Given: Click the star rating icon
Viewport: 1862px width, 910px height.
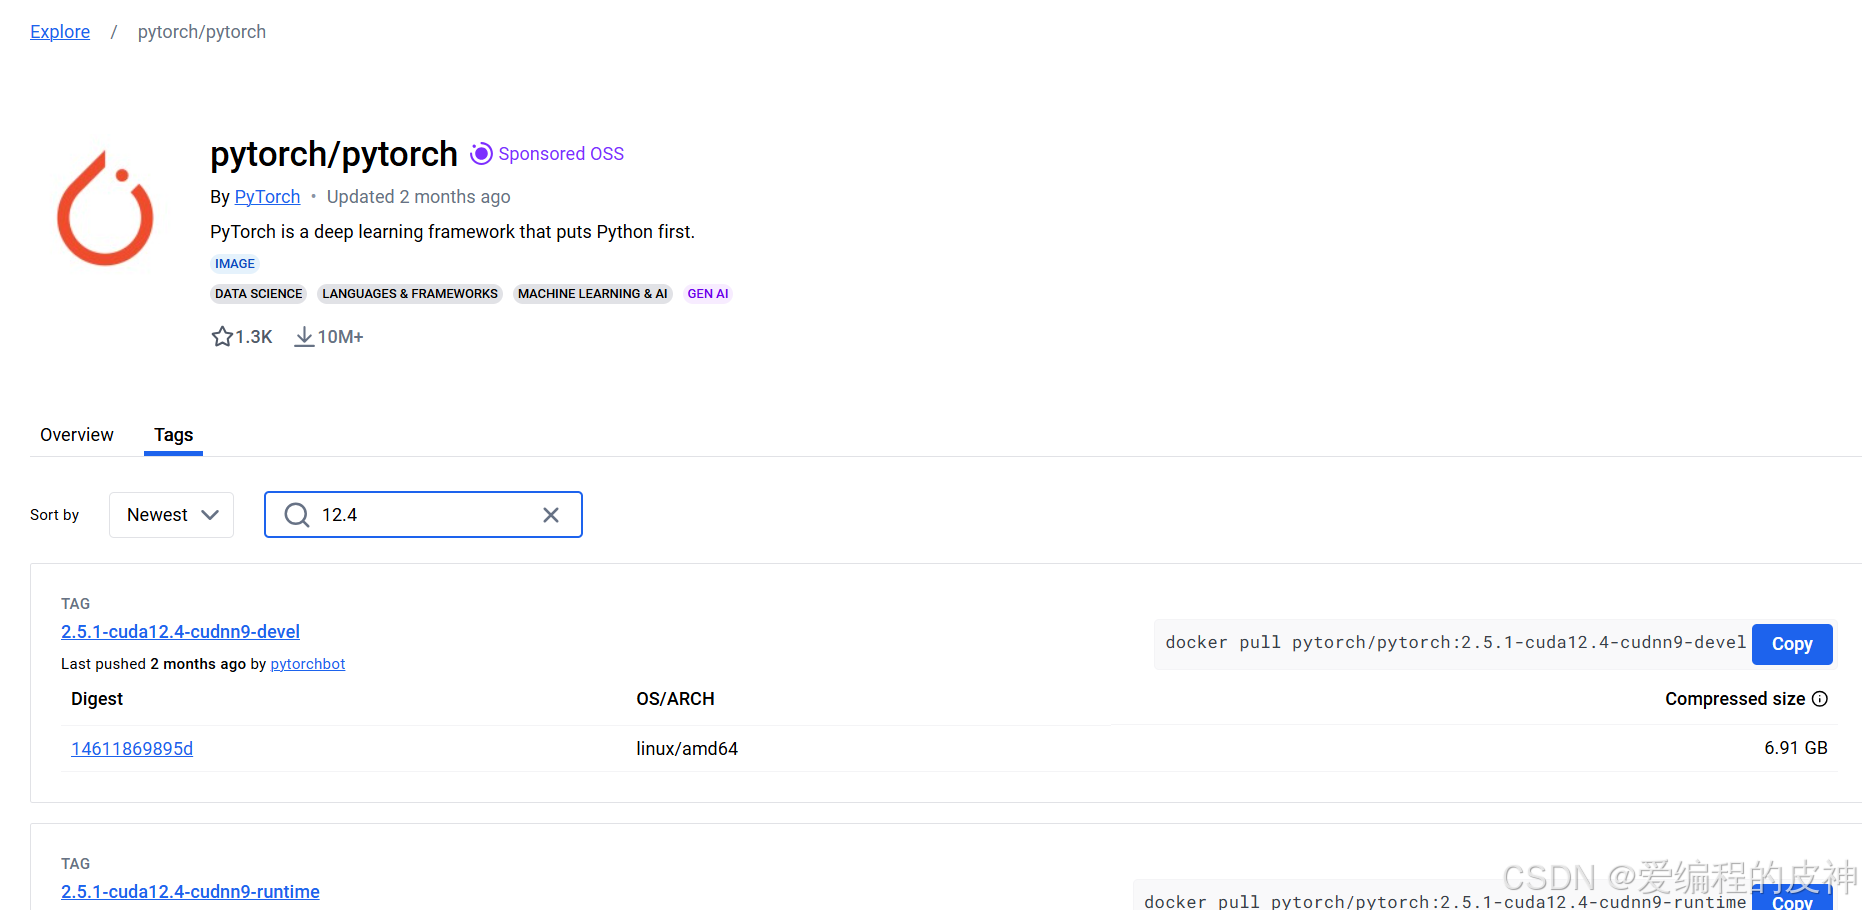Looking at the screenshot, I should (x=222, y=337).
